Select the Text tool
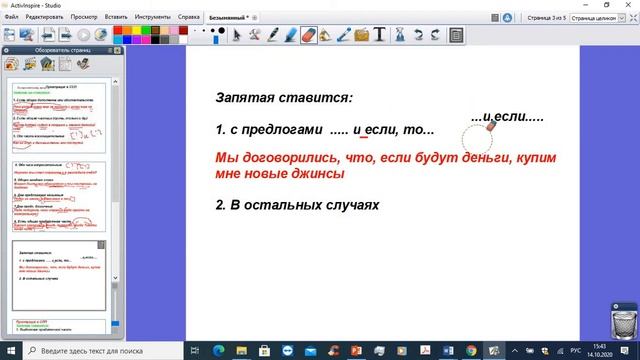The width and height of the screenshot is (640, 360). point(380,35)
